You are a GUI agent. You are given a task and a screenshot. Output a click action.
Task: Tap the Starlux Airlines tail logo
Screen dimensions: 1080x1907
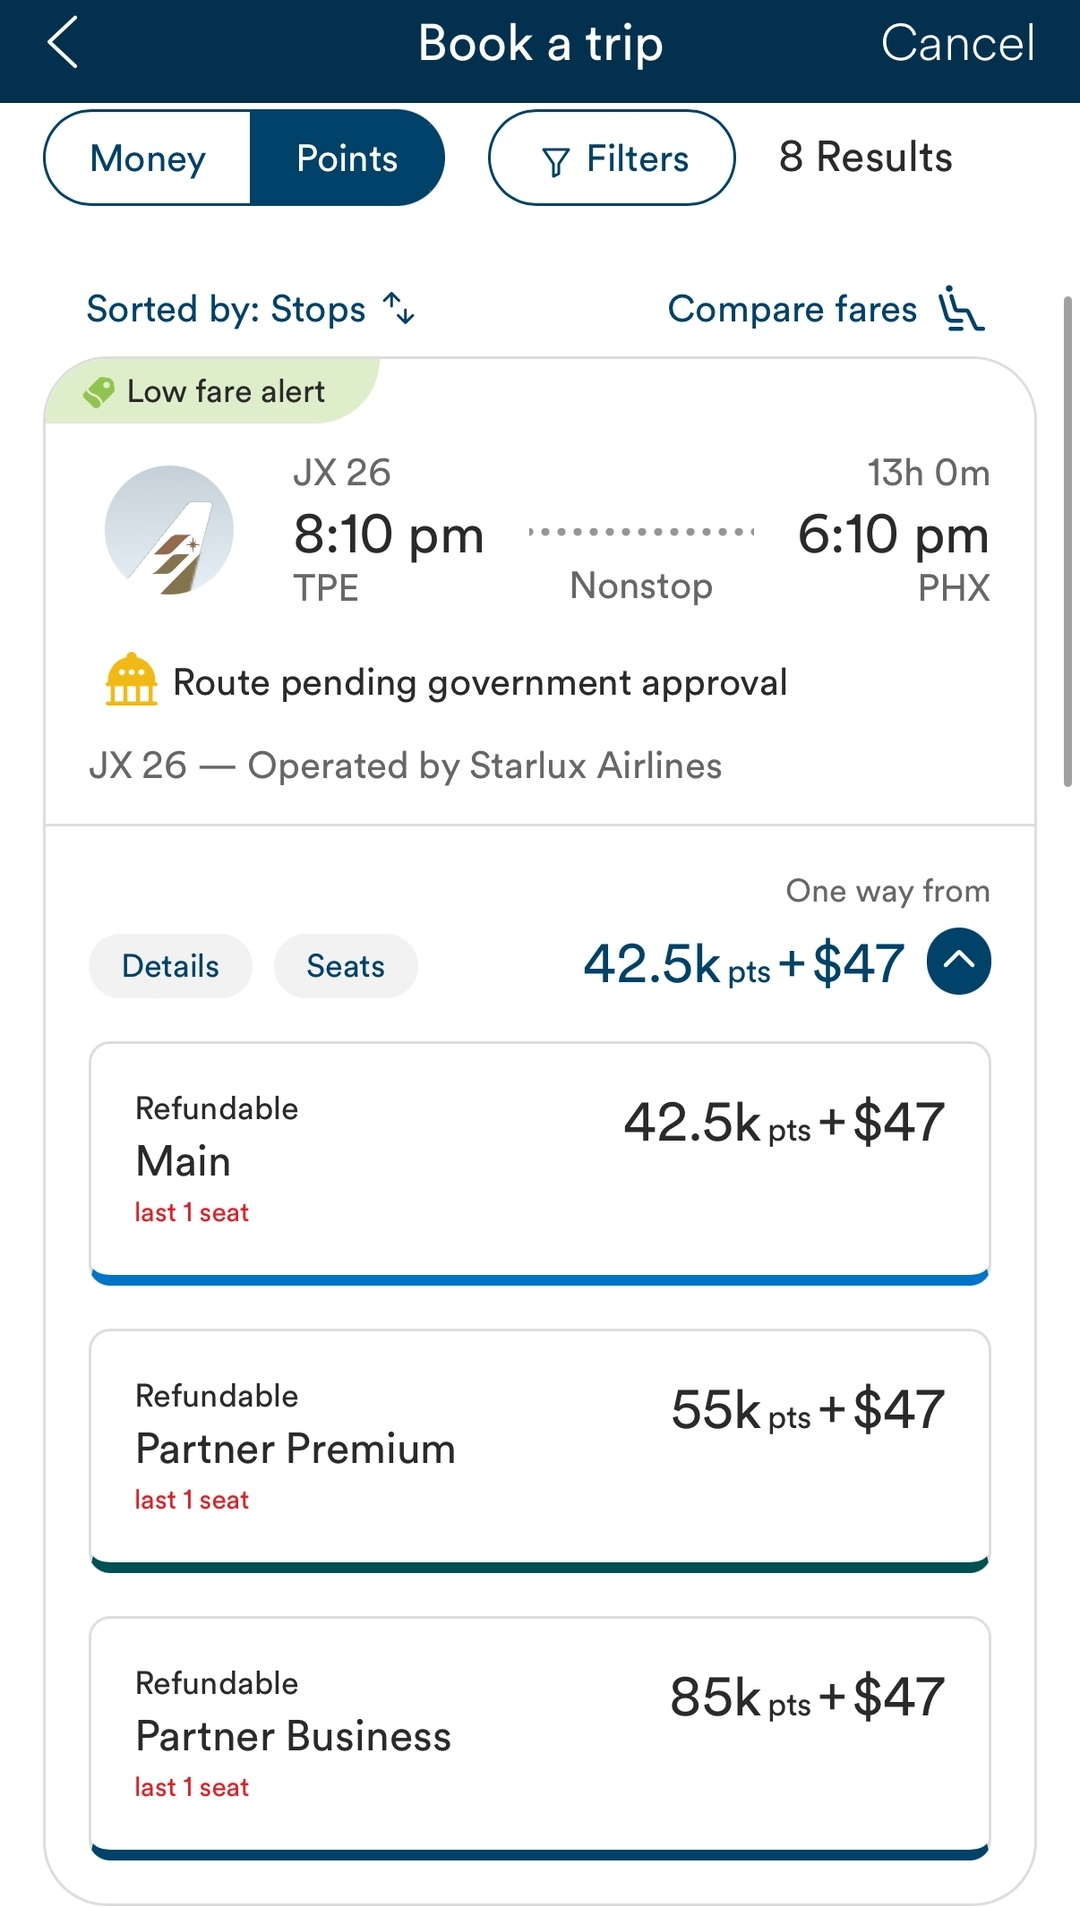coord(169,530)
